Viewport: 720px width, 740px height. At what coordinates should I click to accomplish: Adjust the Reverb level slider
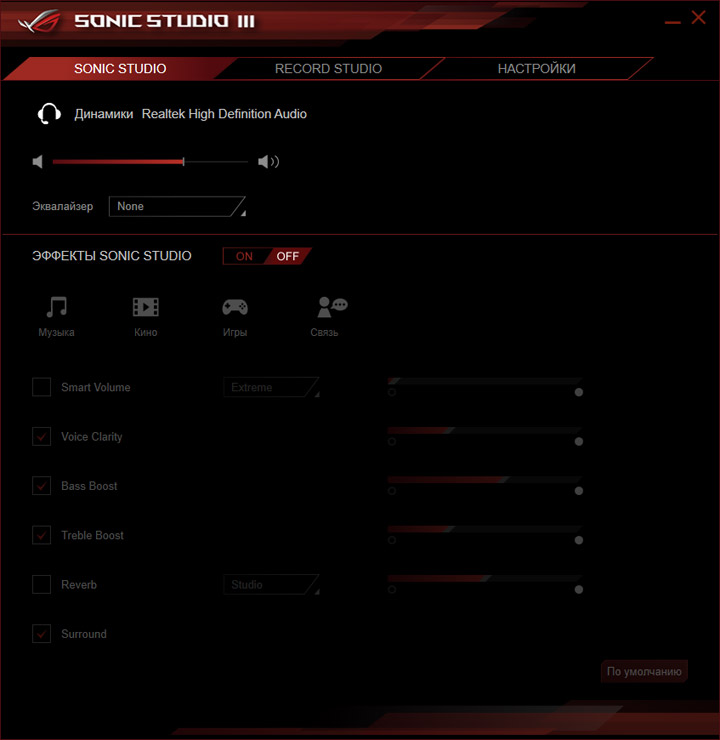[485, 578]
